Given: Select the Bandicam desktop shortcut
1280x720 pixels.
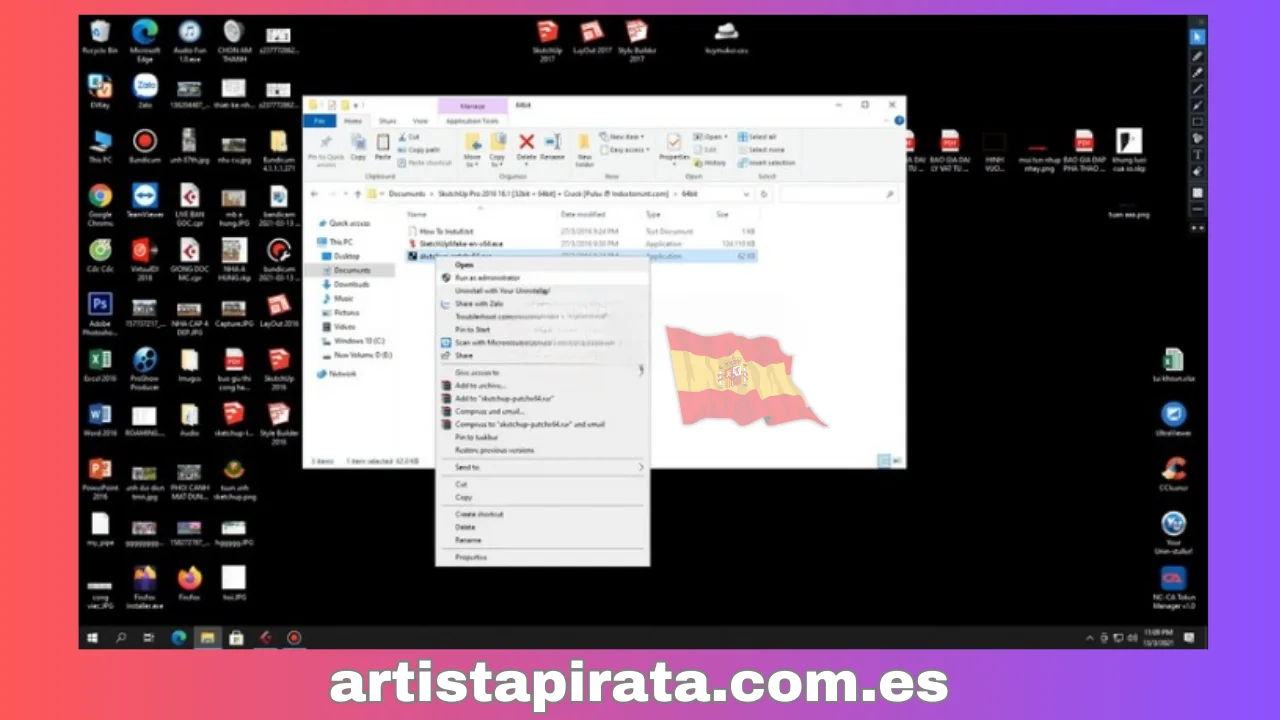Looking at the screenshot, I should [x=145, y=146].
